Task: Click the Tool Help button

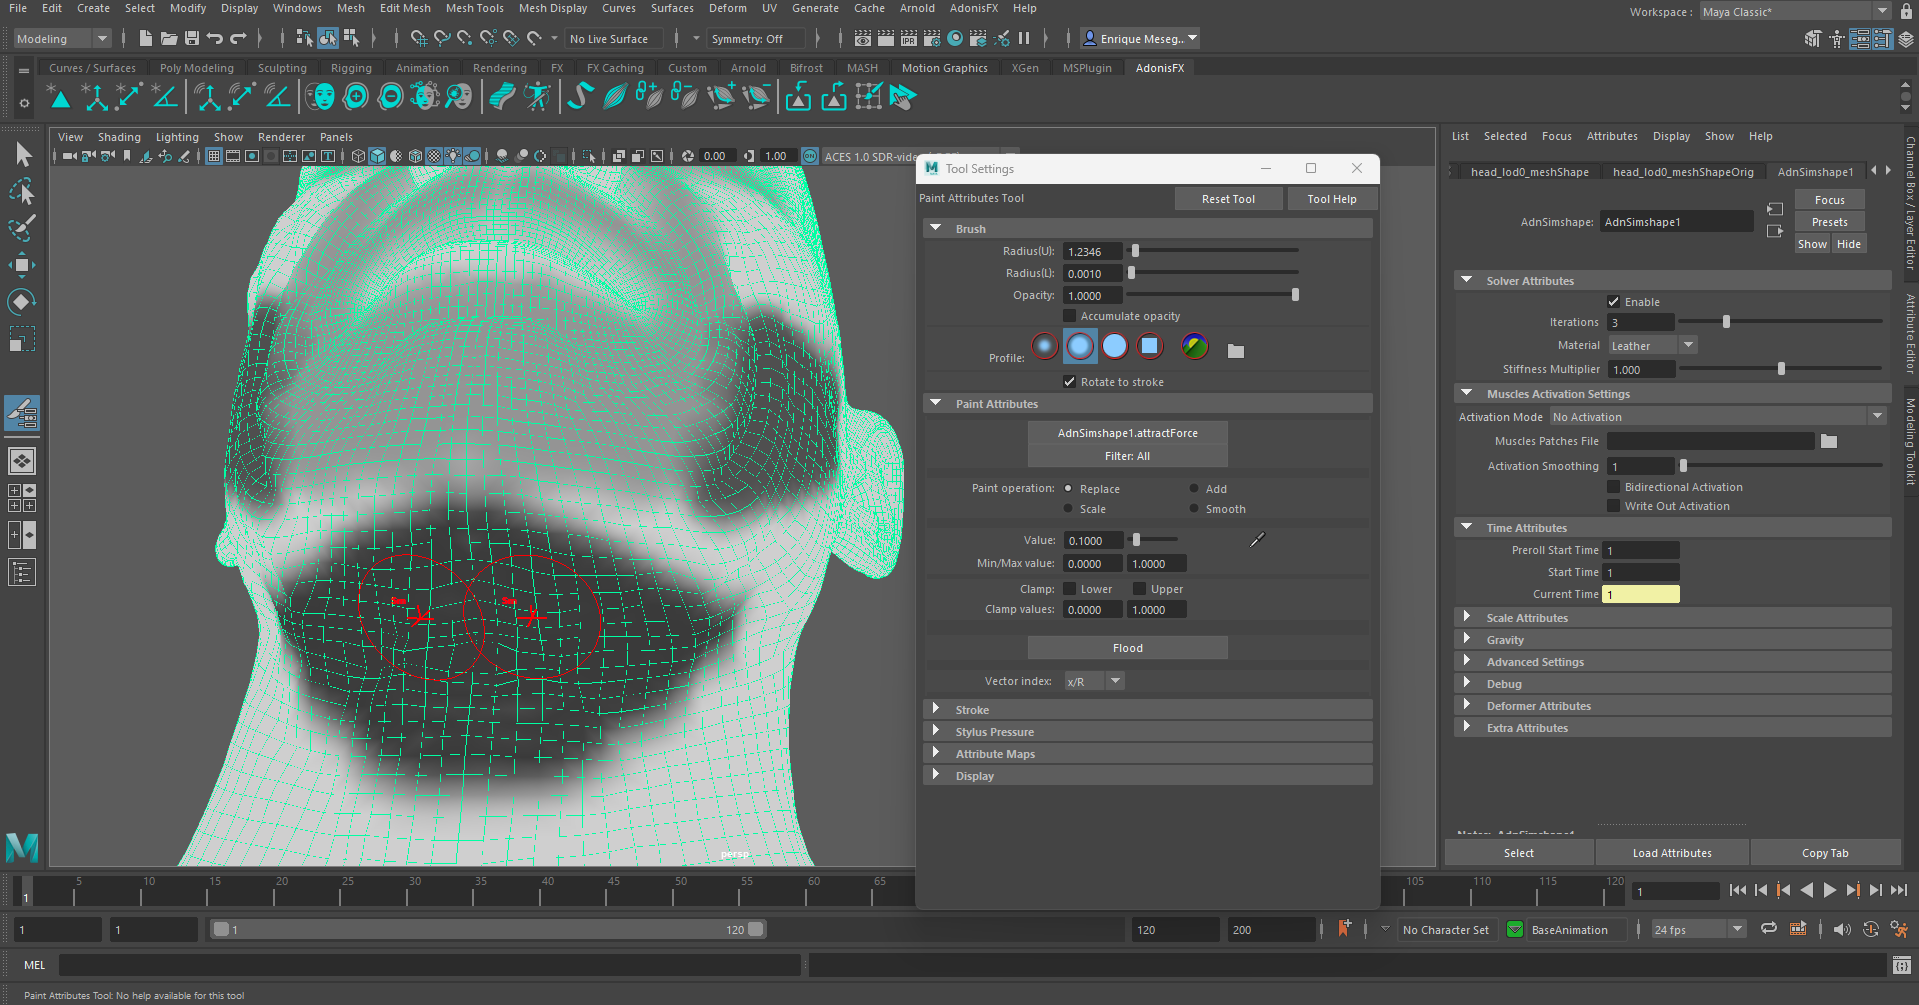Action: [x=1332, y=199]
